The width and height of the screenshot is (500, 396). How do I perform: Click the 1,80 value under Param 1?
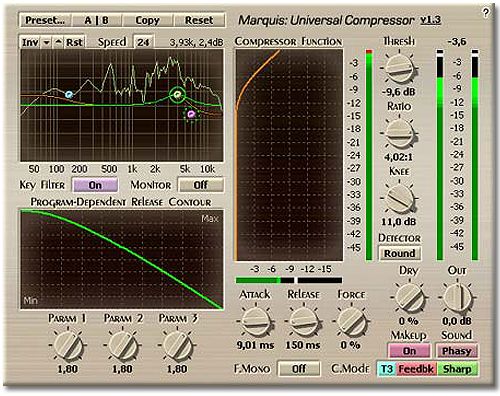(68, 369)
